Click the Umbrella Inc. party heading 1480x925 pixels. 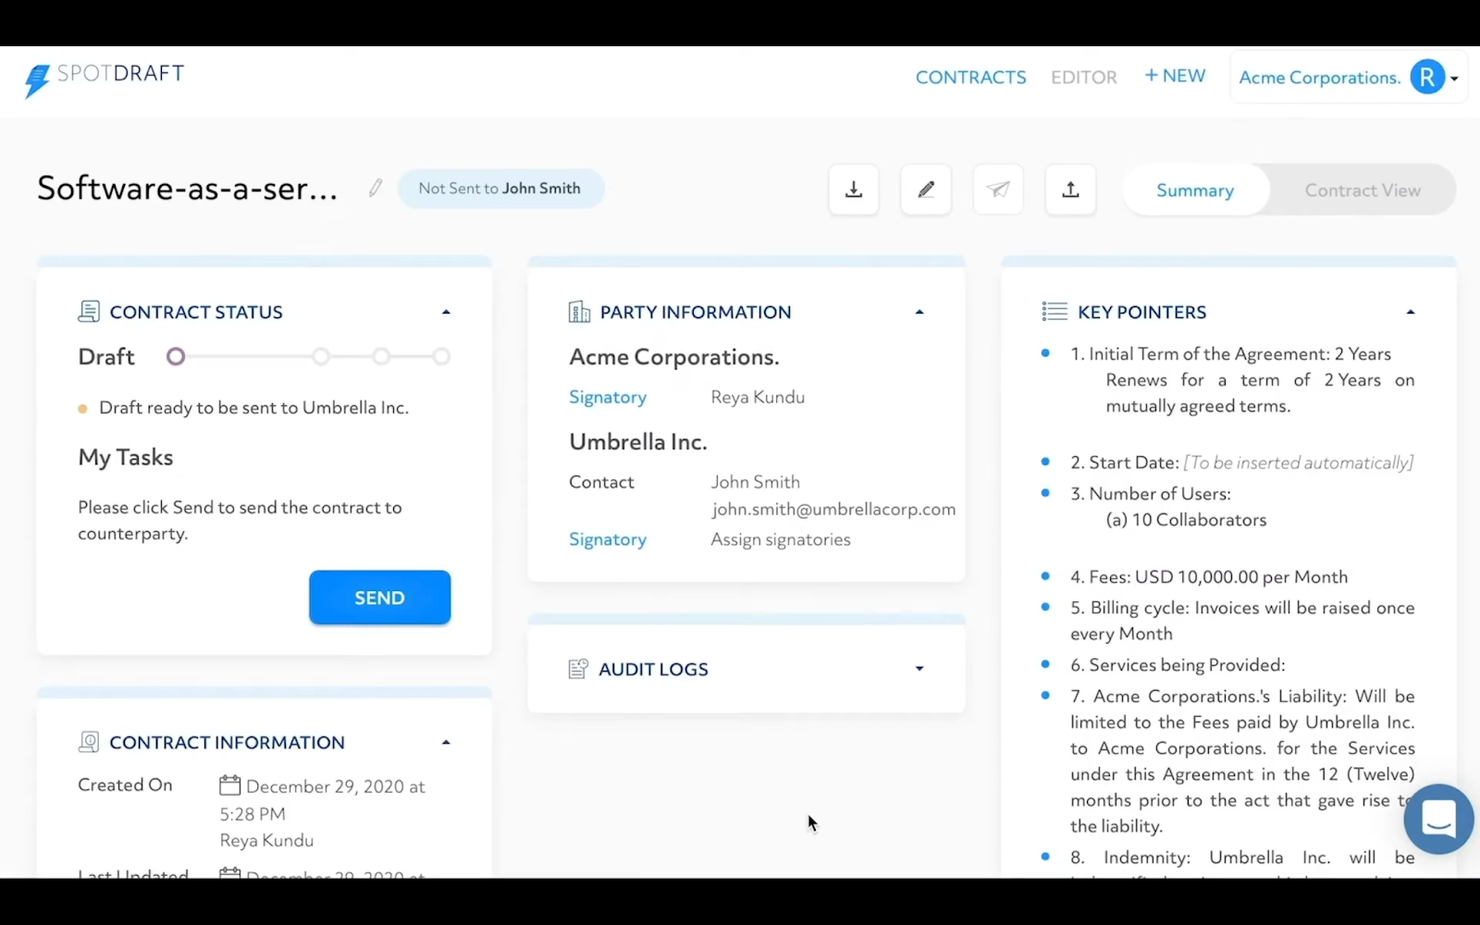[x=638, y=442]
